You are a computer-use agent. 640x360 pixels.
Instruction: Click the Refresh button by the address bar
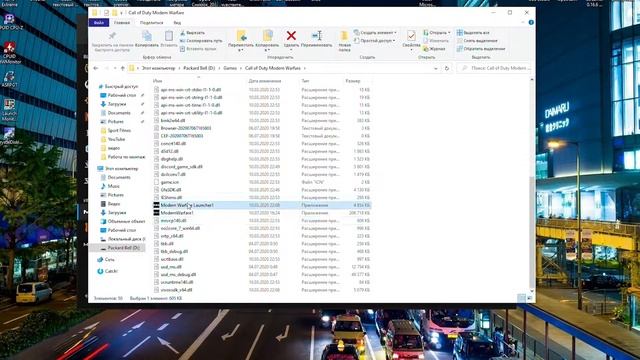pyautogui.click(x=447, y=68)
